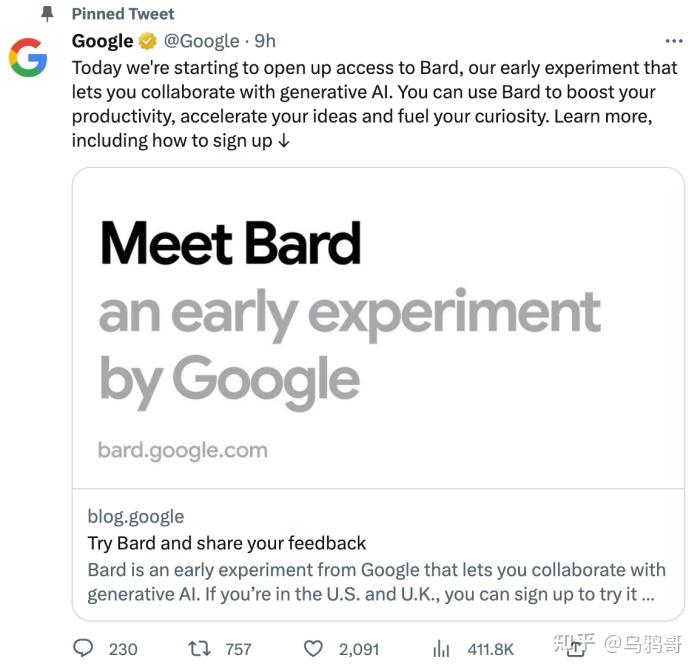Click the reply speech bubble icon

click(x=83, y=648)
